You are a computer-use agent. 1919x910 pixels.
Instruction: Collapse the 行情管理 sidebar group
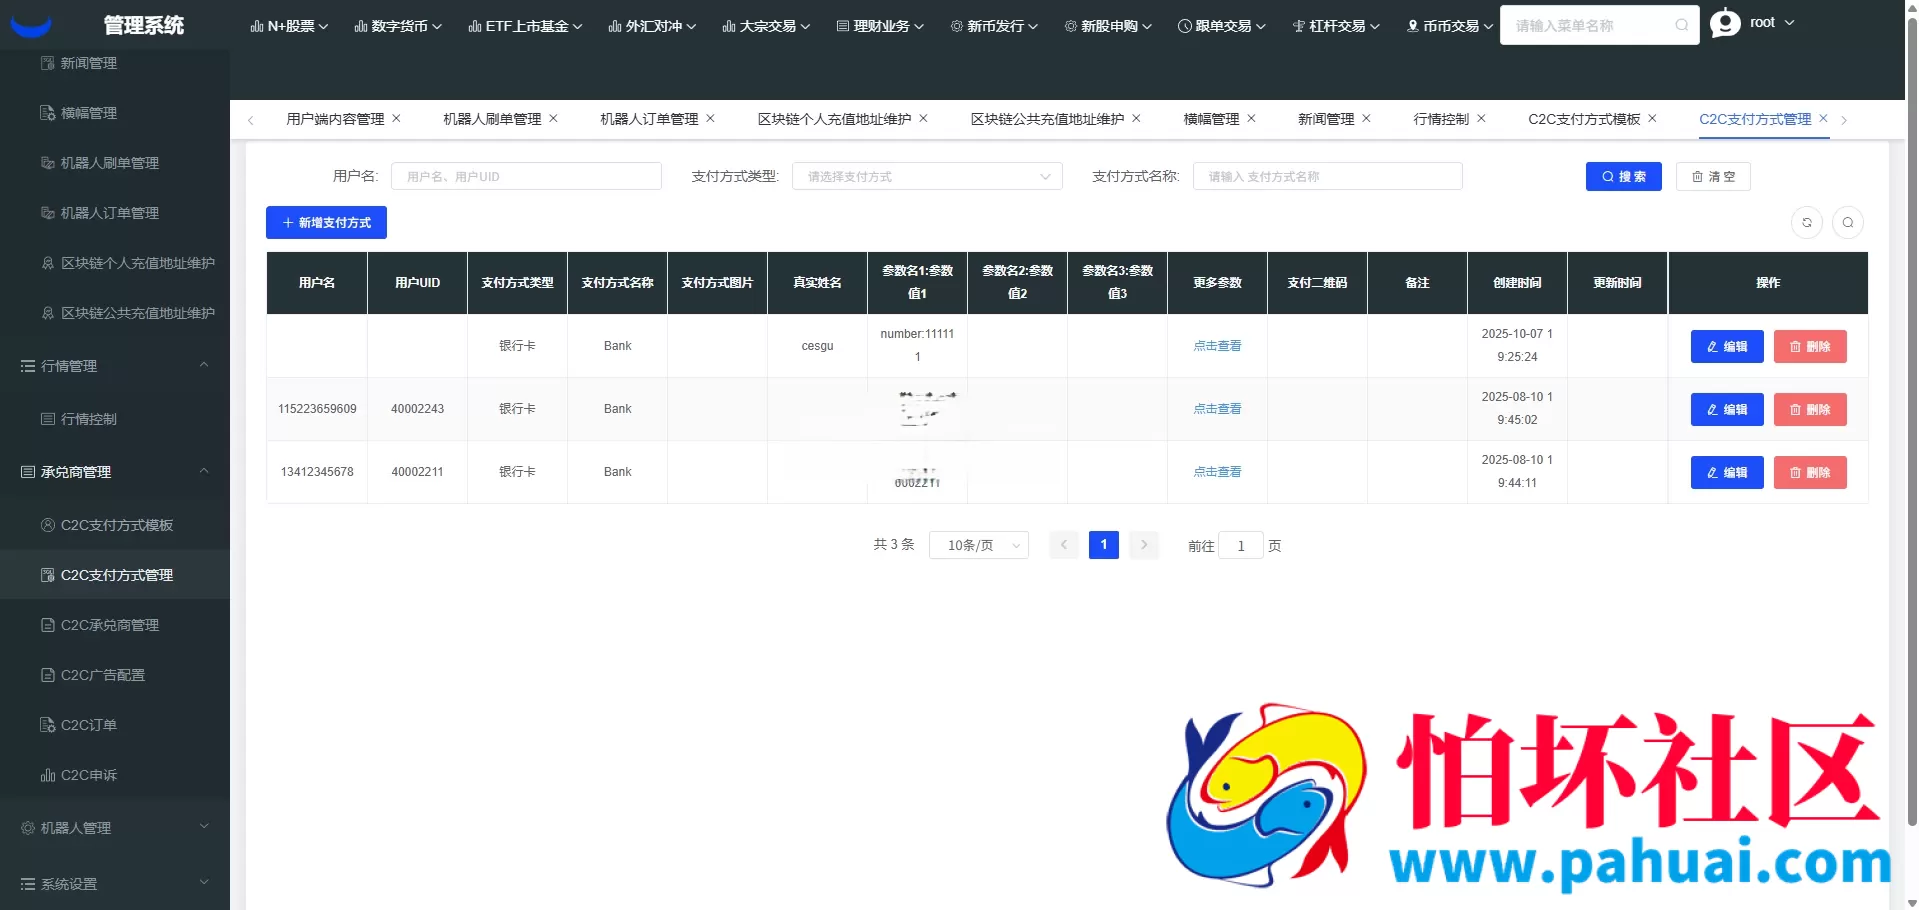pyautogui.click(x=115, y=366)
